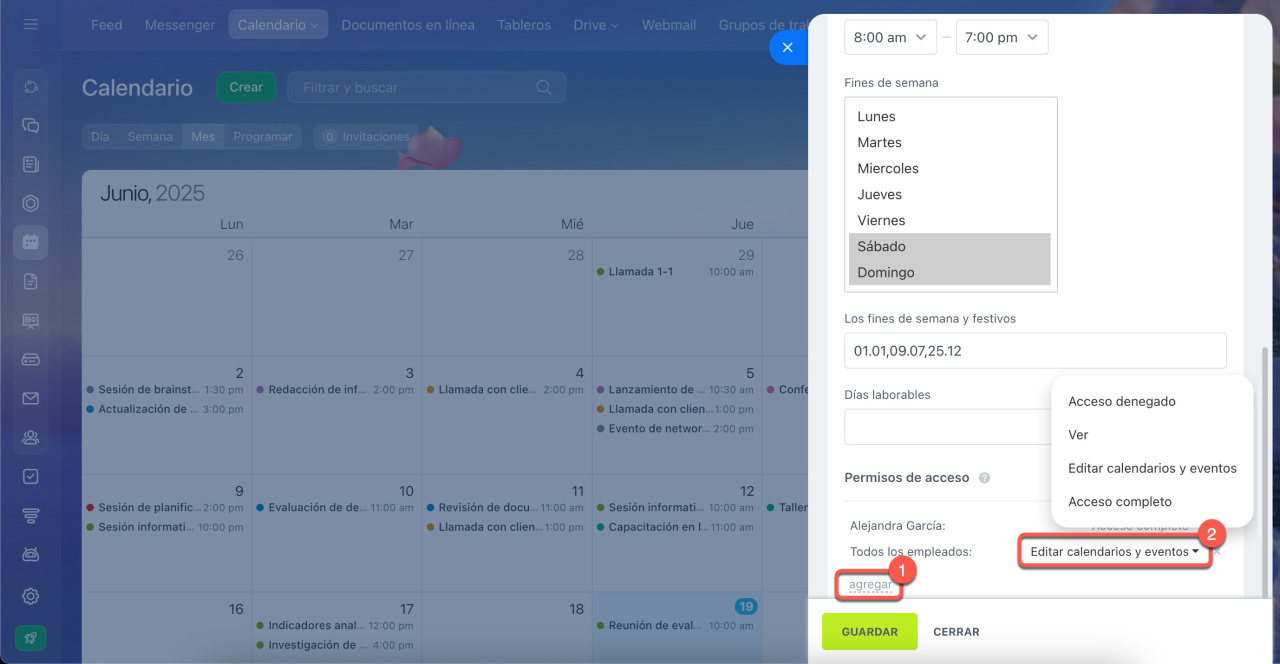Select Martes in Fines de semana list
The height and width of the screenshot is (664, 1280).
coord(950,142)
